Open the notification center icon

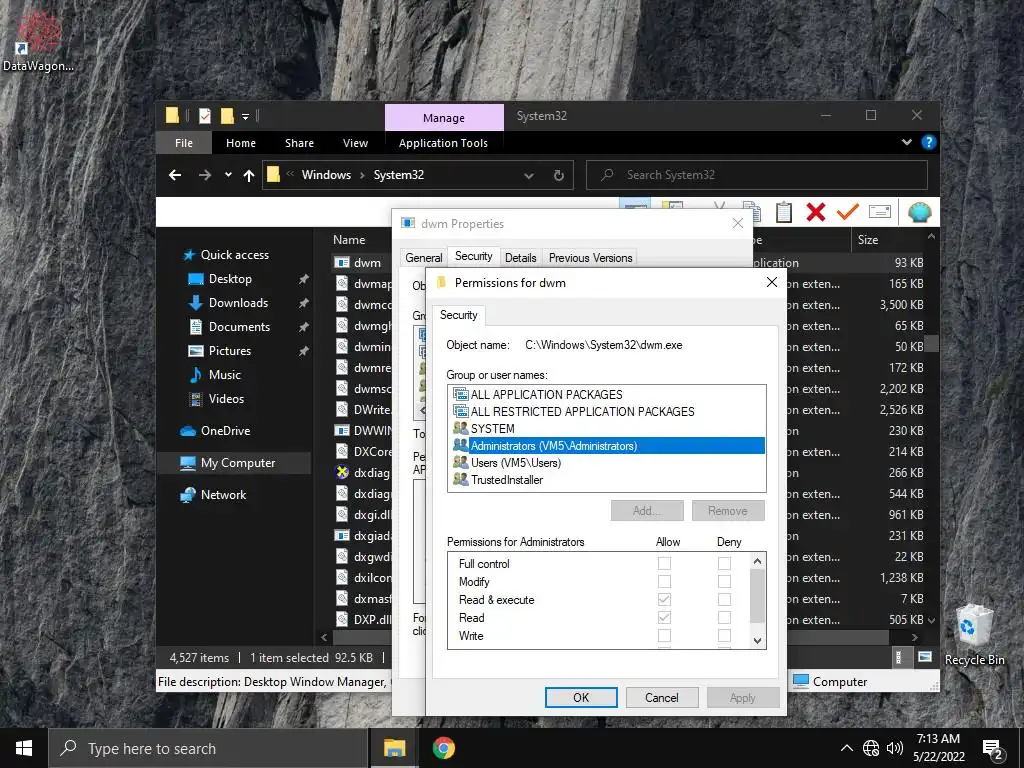pos(993,749)
